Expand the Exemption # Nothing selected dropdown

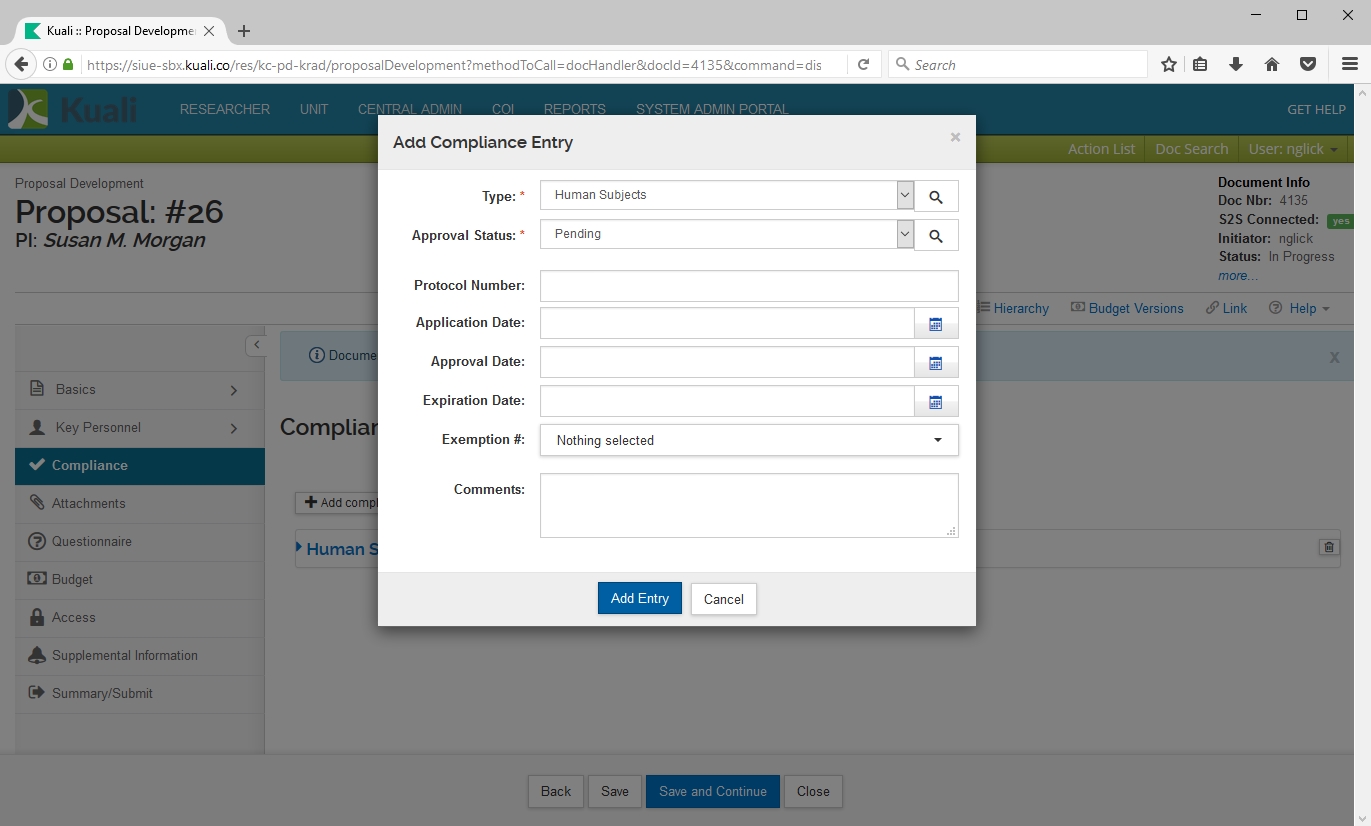[x=749, y=440]
